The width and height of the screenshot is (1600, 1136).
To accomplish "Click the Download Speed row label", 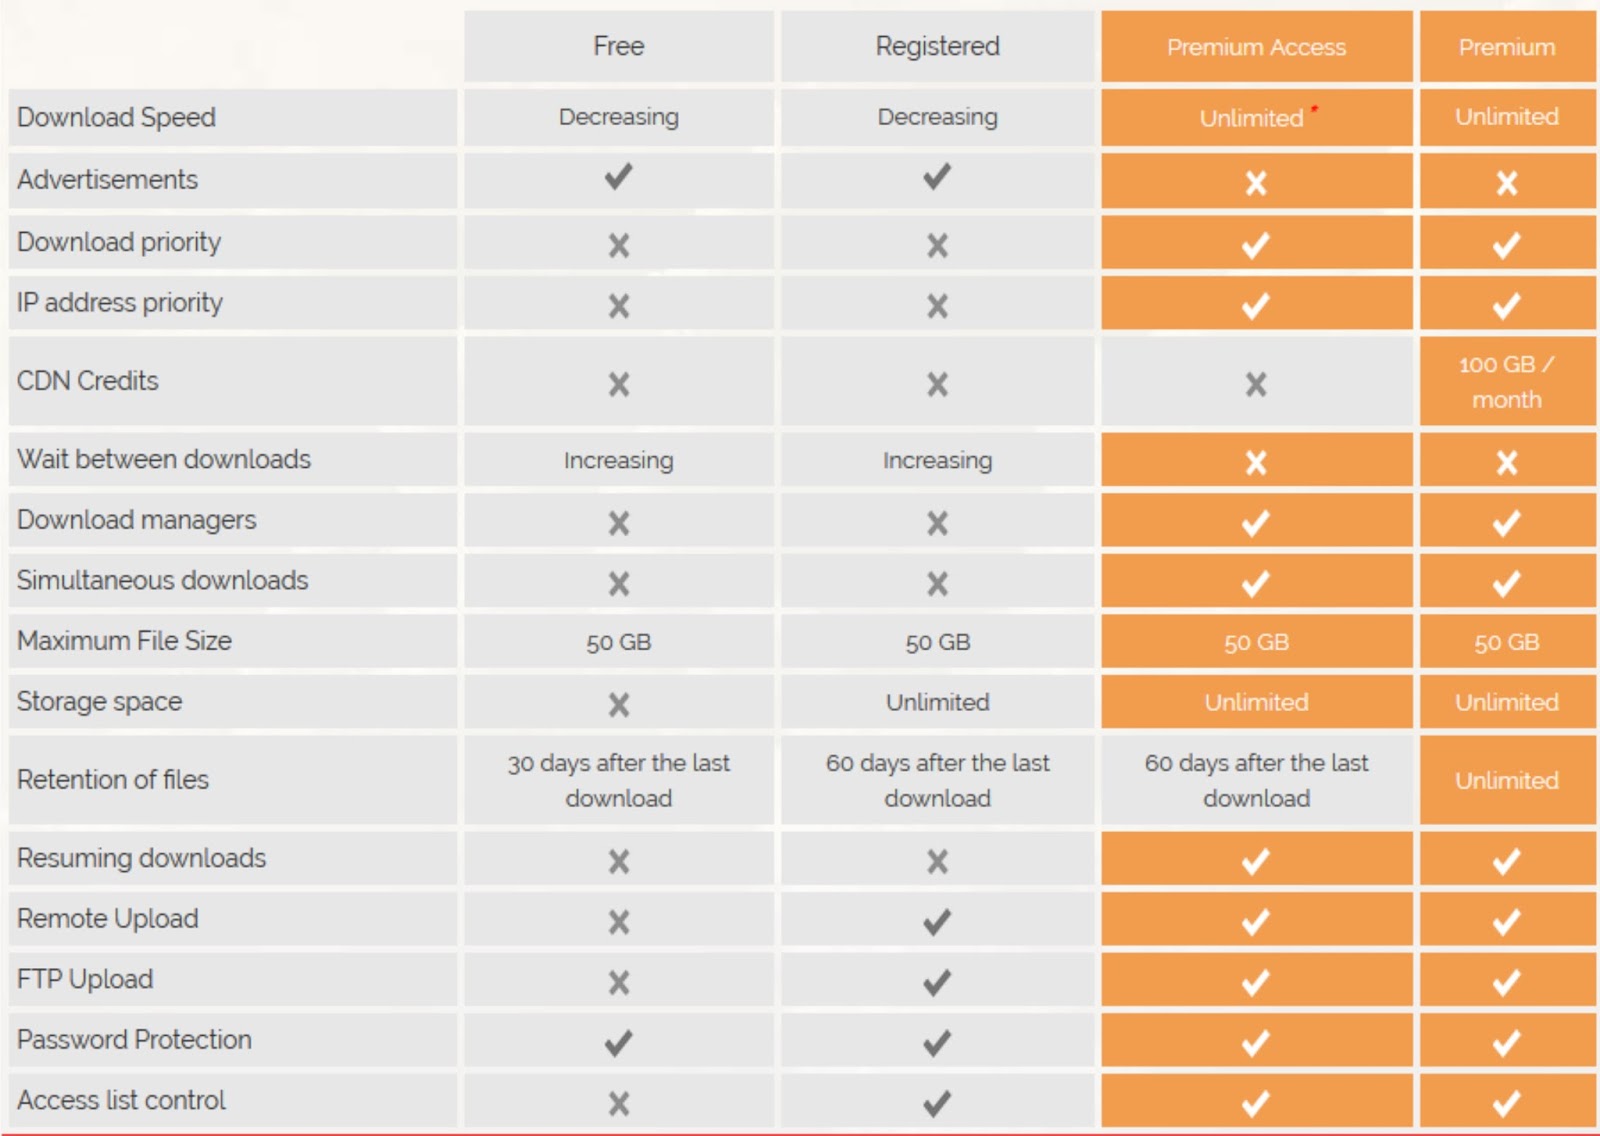I will pyautogui.click(x=117, y=117).
